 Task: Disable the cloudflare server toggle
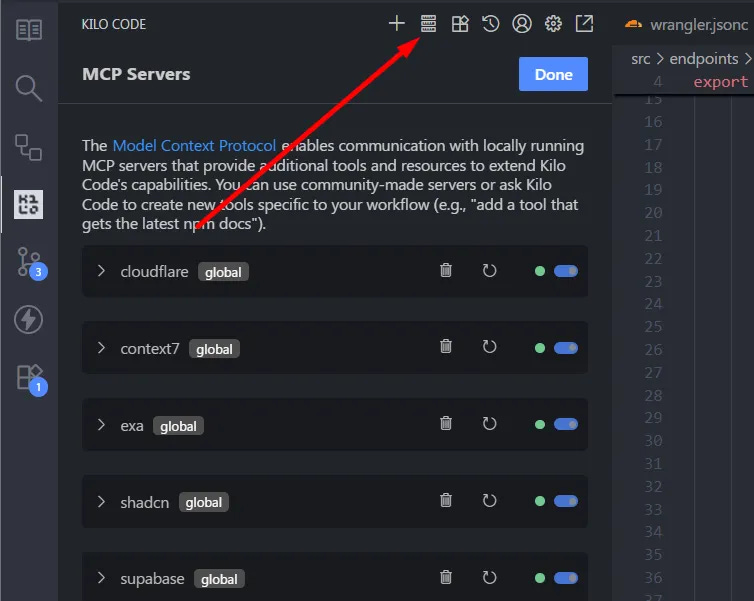(566, 271)
